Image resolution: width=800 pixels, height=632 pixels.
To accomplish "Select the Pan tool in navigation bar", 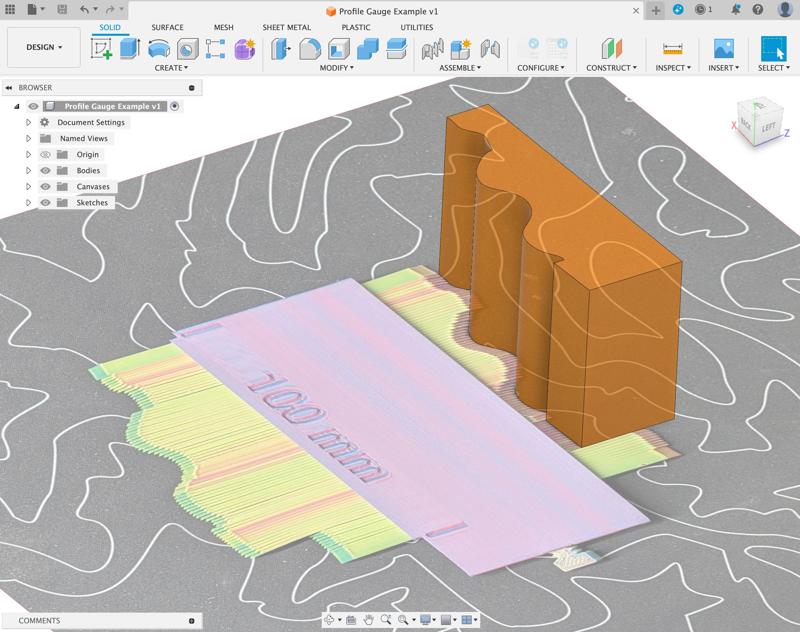I will pyautogui.click(x=367, y=619).
